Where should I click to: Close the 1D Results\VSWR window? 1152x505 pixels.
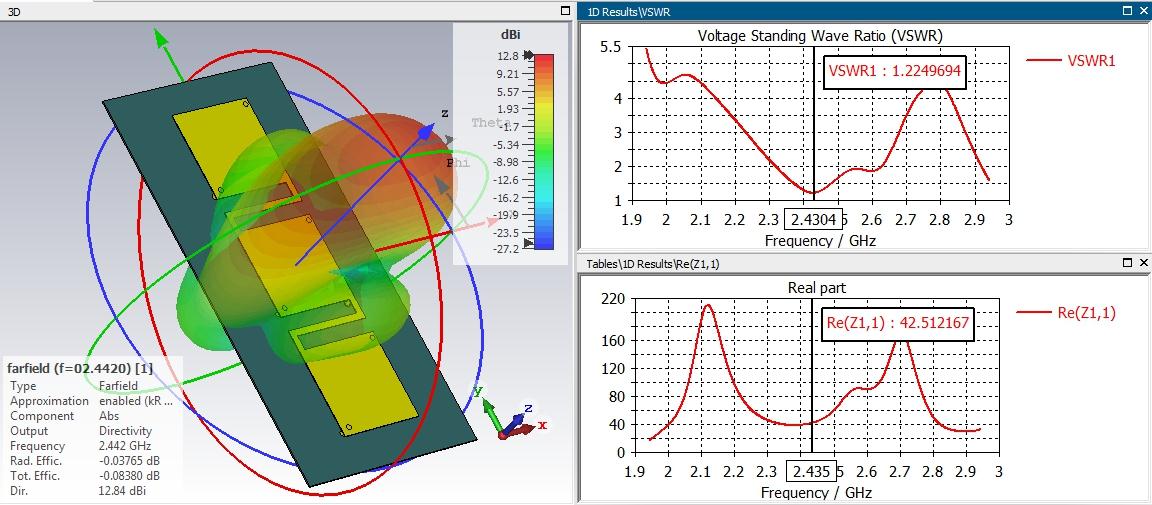pos(1143,11)
